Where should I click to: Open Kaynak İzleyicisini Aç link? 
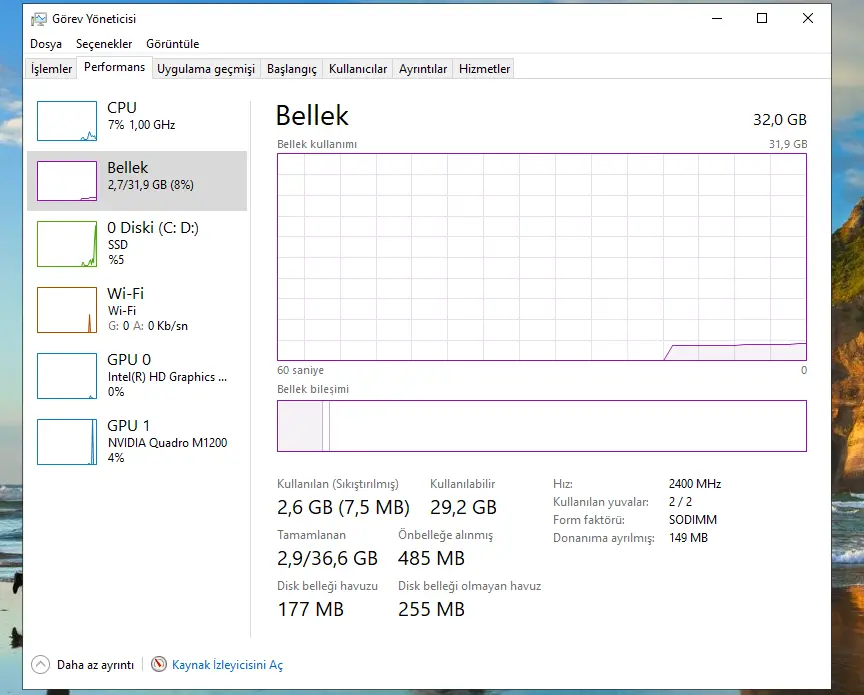227,665
